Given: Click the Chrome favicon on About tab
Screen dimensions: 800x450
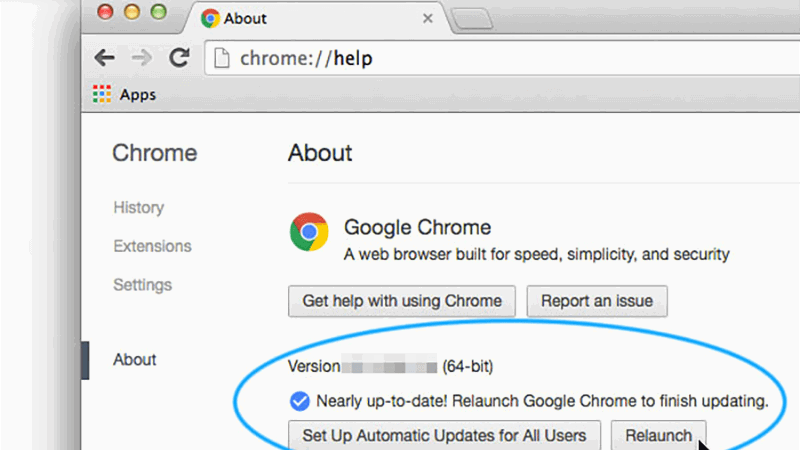Looking at the screenshot, I should [210, 18].
